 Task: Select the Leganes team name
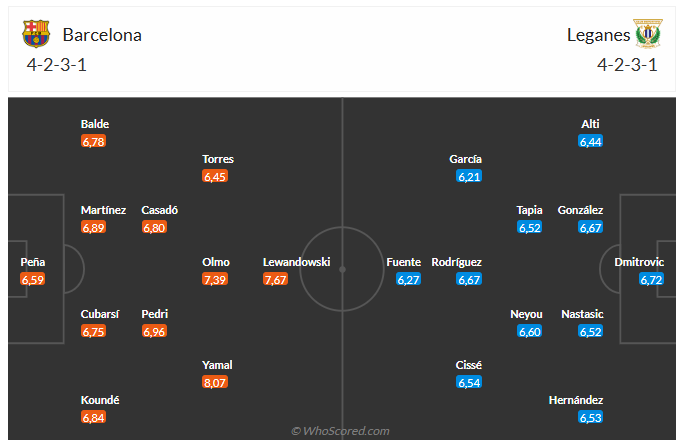tap(598, 35)
